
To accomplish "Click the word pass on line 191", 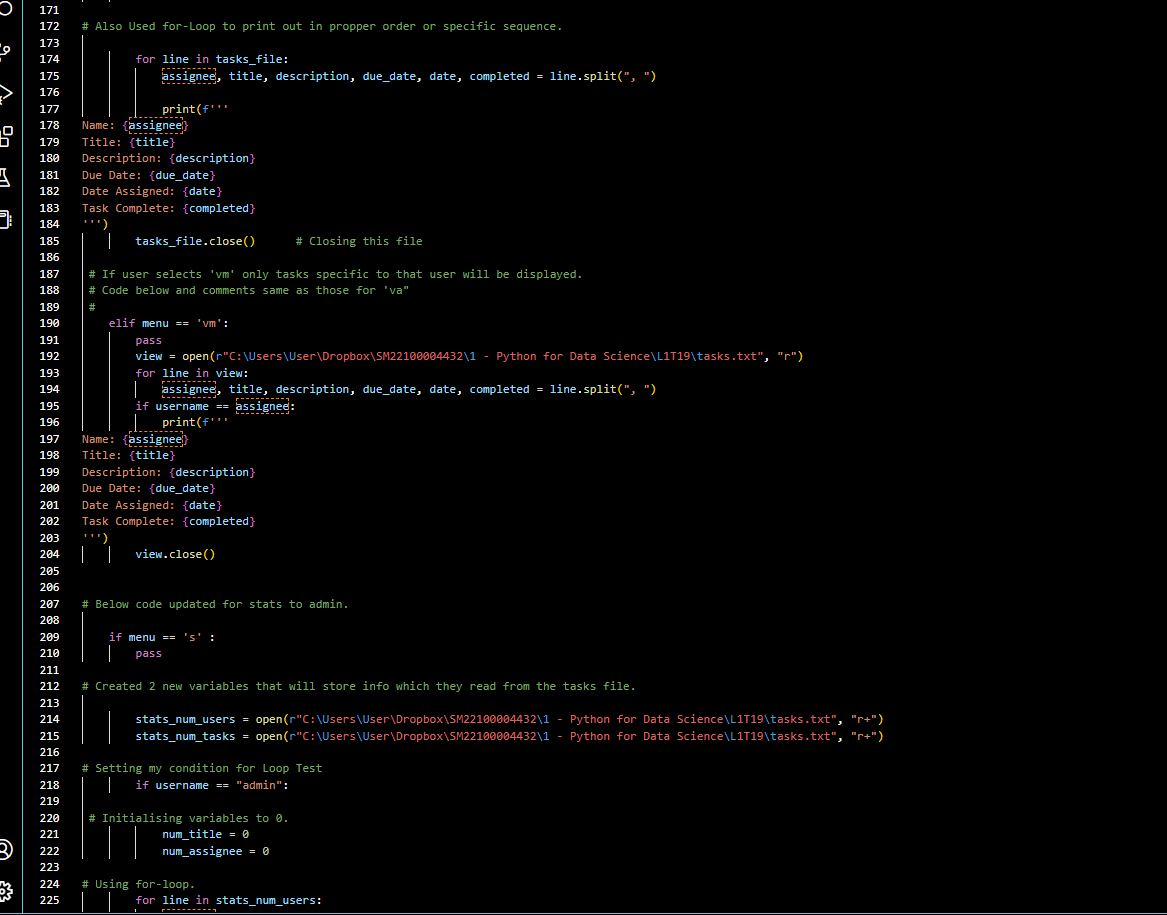I will click(148, 339).
